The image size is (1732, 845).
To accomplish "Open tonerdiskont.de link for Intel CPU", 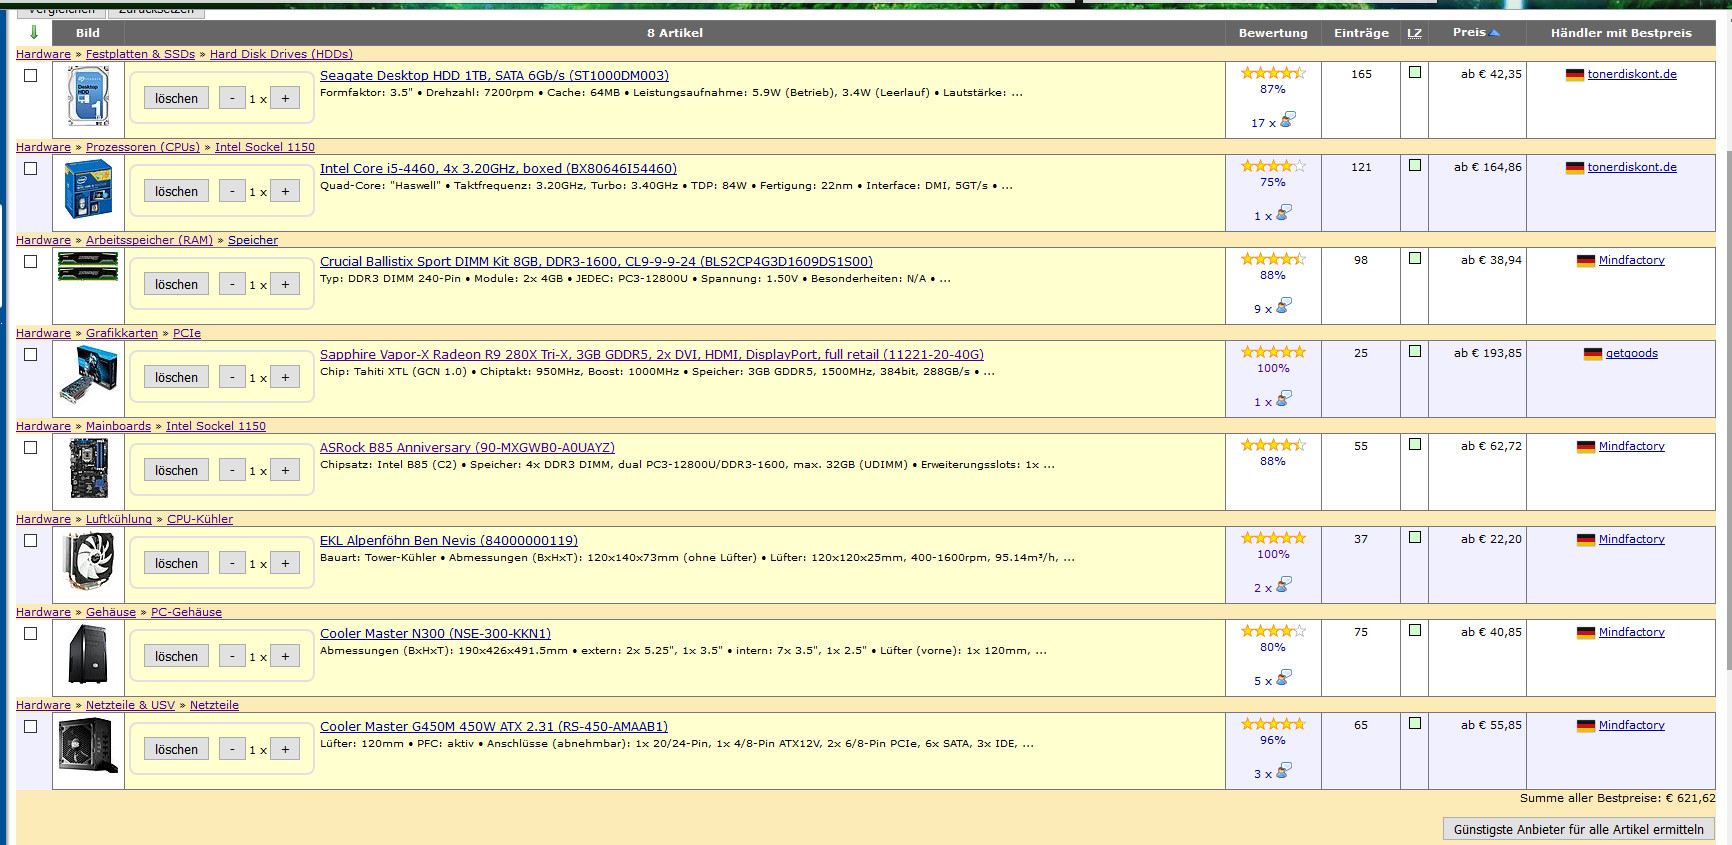I will [x=1632, y=167].
